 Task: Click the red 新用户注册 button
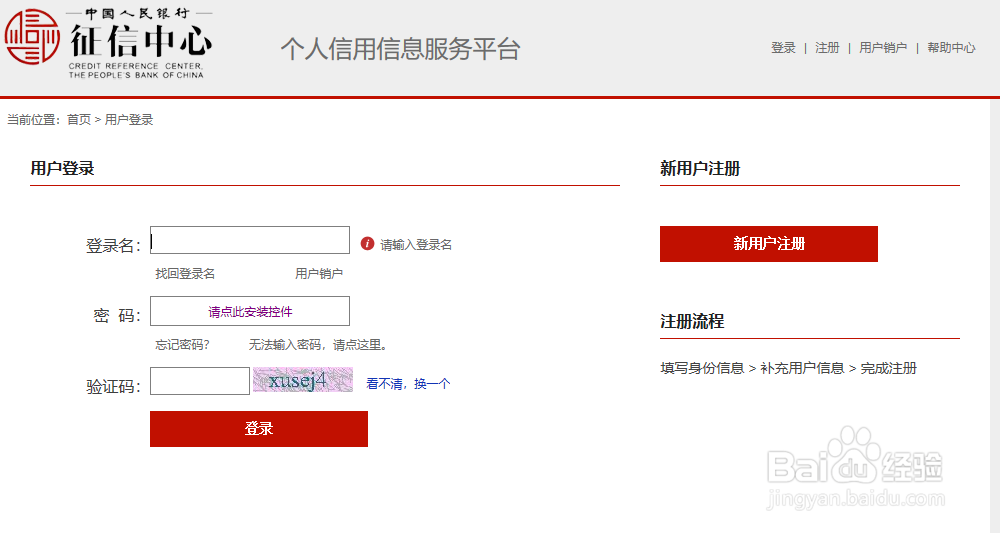(769, 244)
